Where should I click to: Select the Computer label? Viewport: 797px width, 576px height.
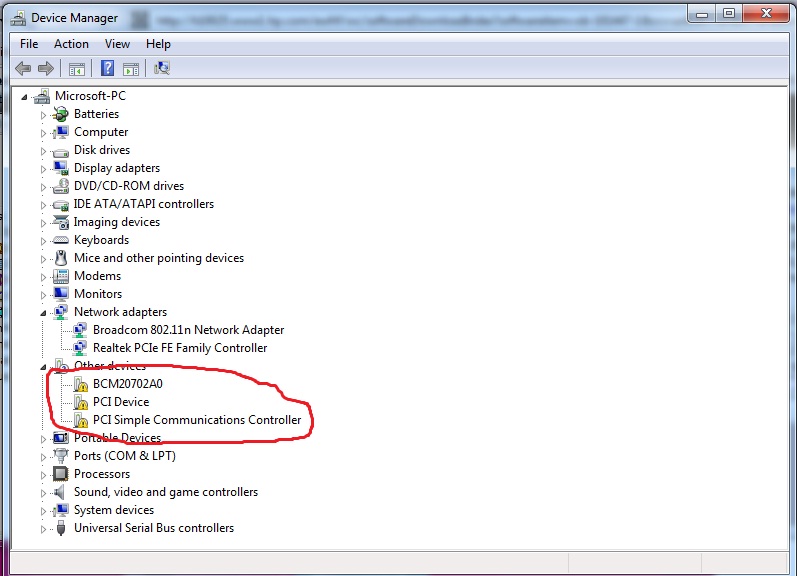101,132
